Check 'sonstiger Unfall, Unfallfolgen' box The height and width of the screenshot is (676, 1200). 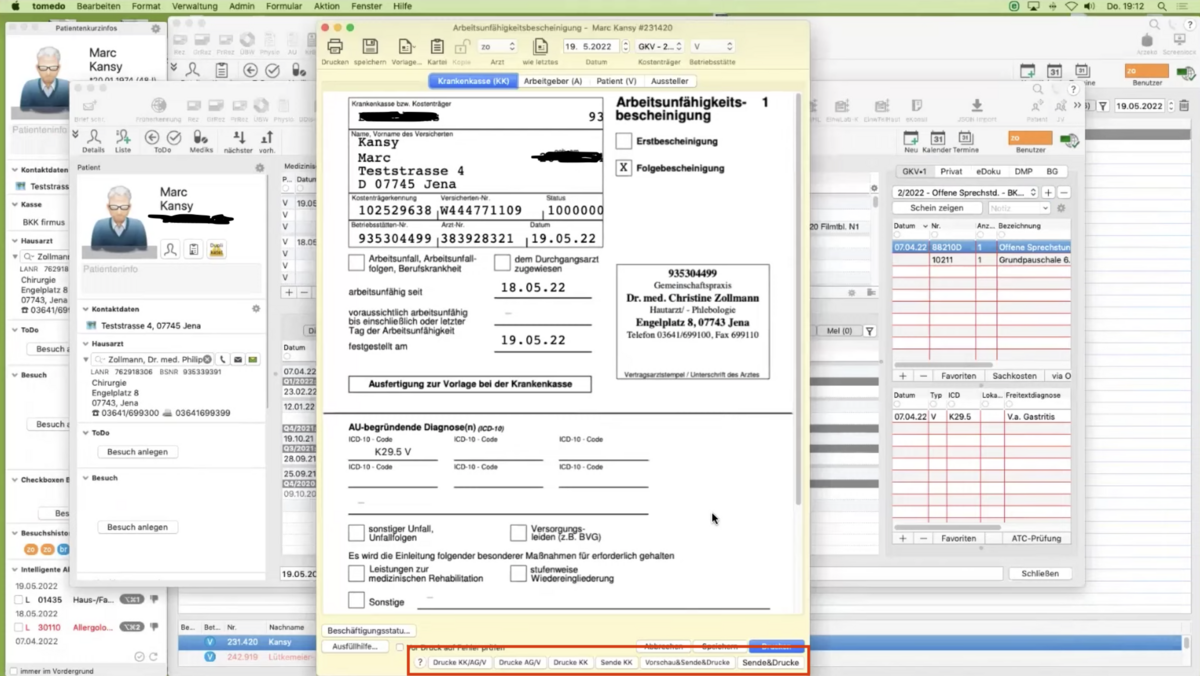(x=356, y=533)
